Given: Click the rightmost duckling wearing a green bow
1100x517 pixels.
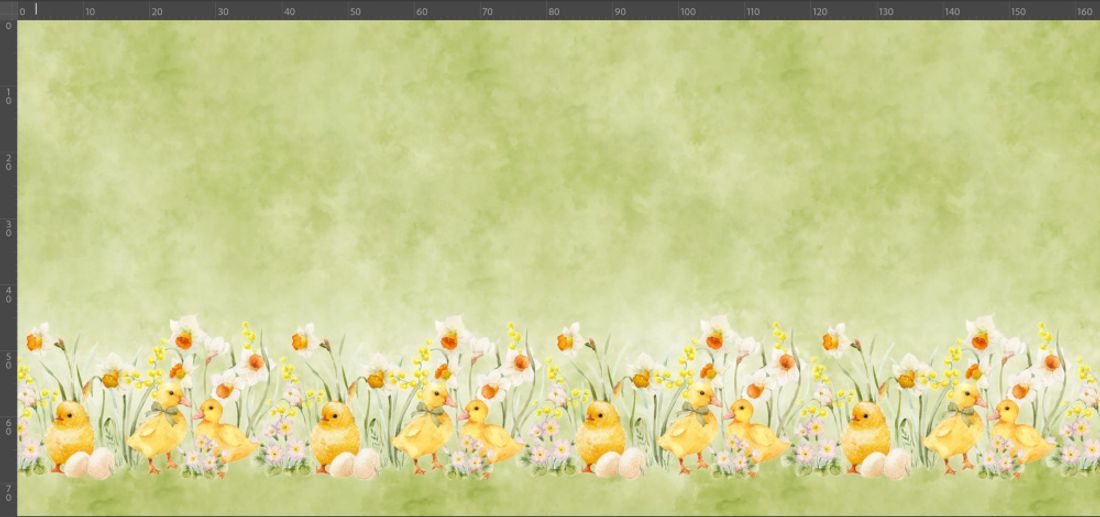Looking at the screenshot, I should tap(955, 430).
